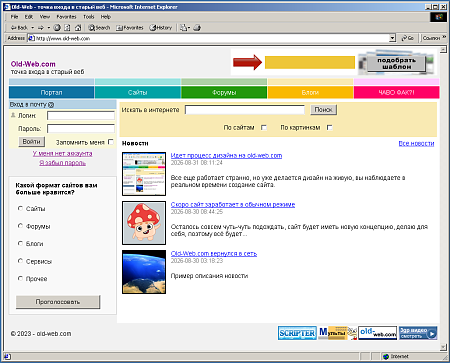
Task: Click the page scrollbar down arrow
Action: (443, 347)
